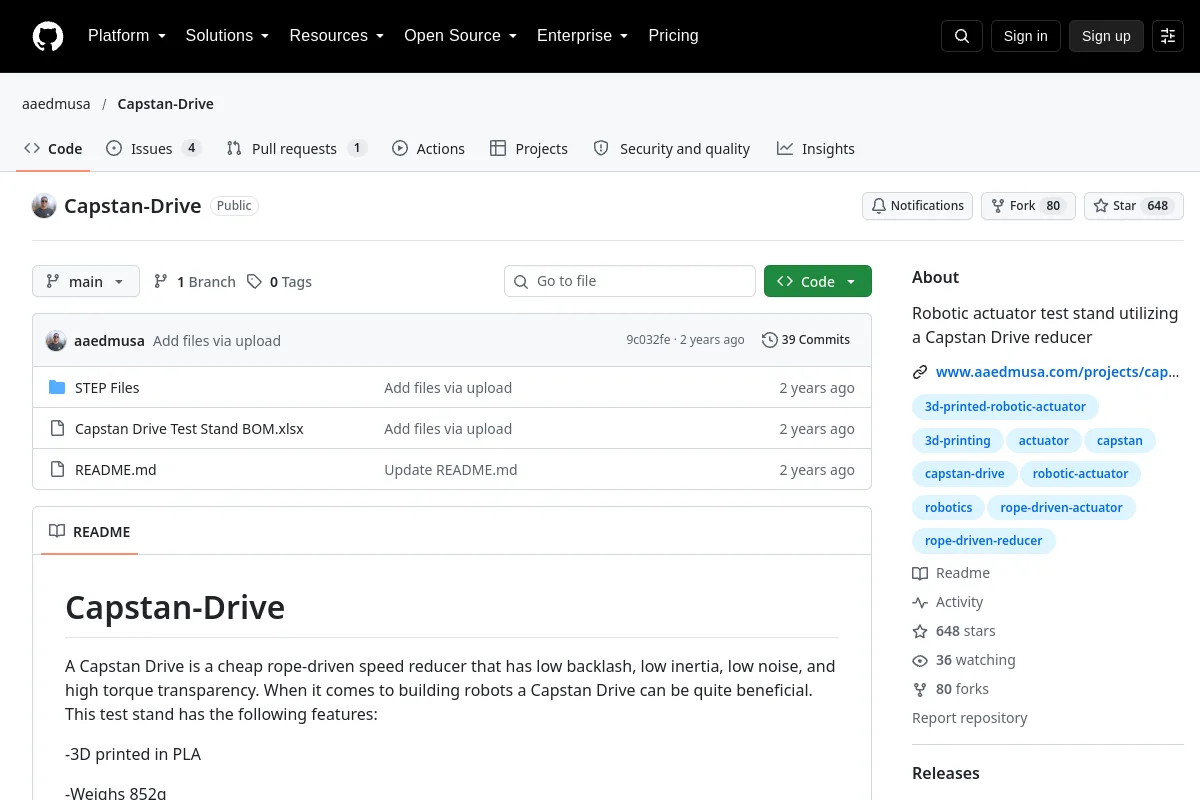Expand the green Code dropdown button
The height and width of the screenshot is (800, 1200).
[818, 282]
